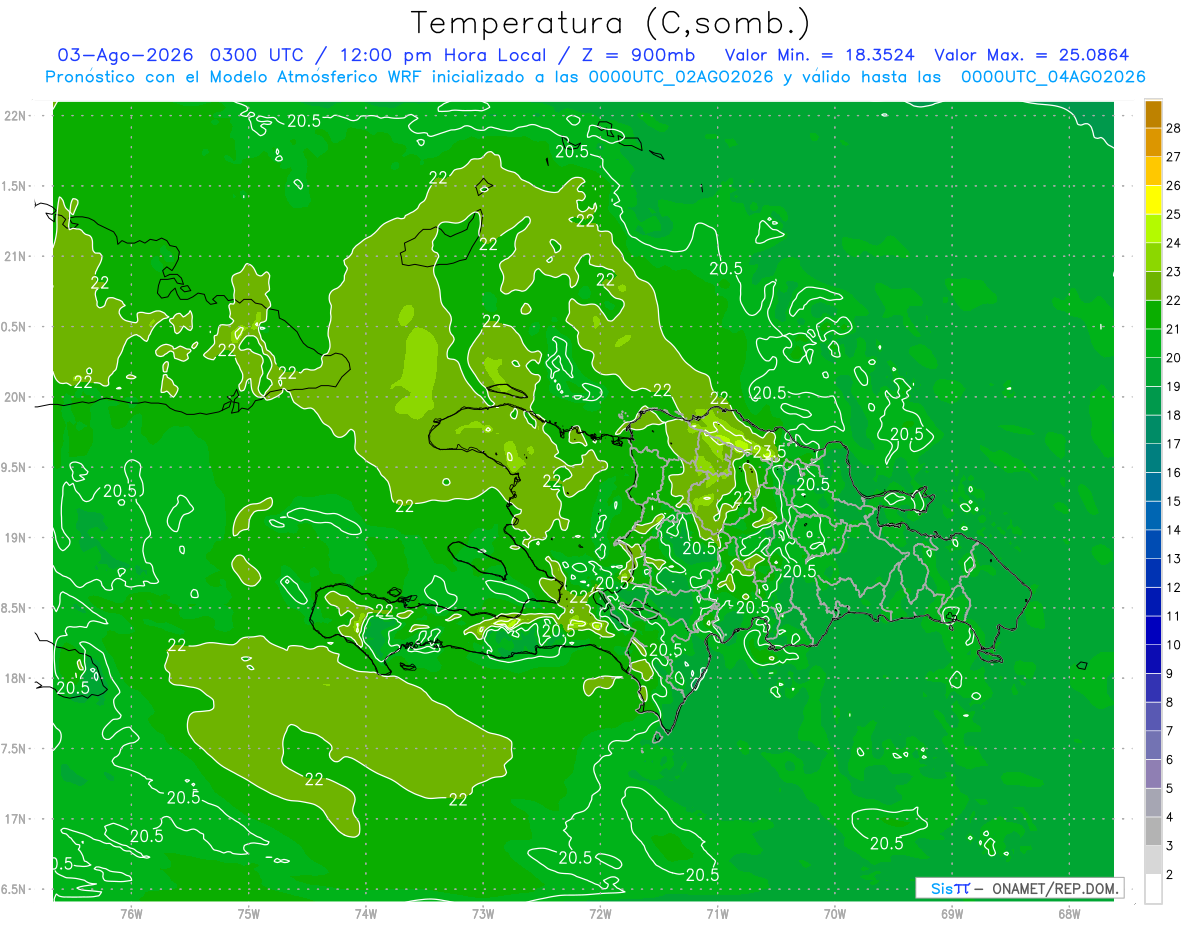Click the '24' color scale label
The height and width of the screenshot is (927, 1200).
1174,243
